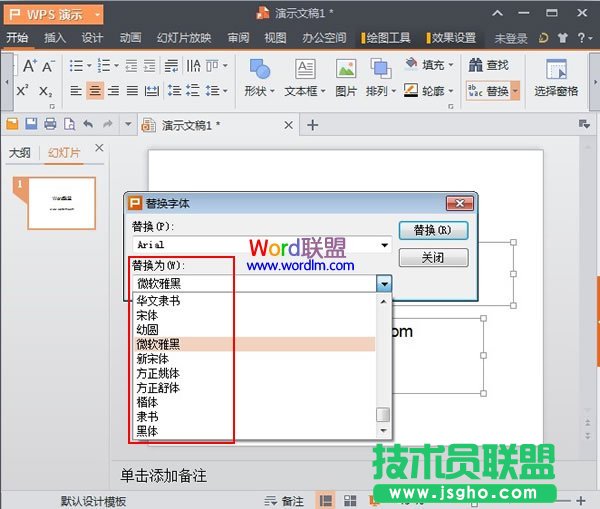Switch to the 大纲 outline tab
The height and width of the screenshot is (509, 600).
[20, 153]
